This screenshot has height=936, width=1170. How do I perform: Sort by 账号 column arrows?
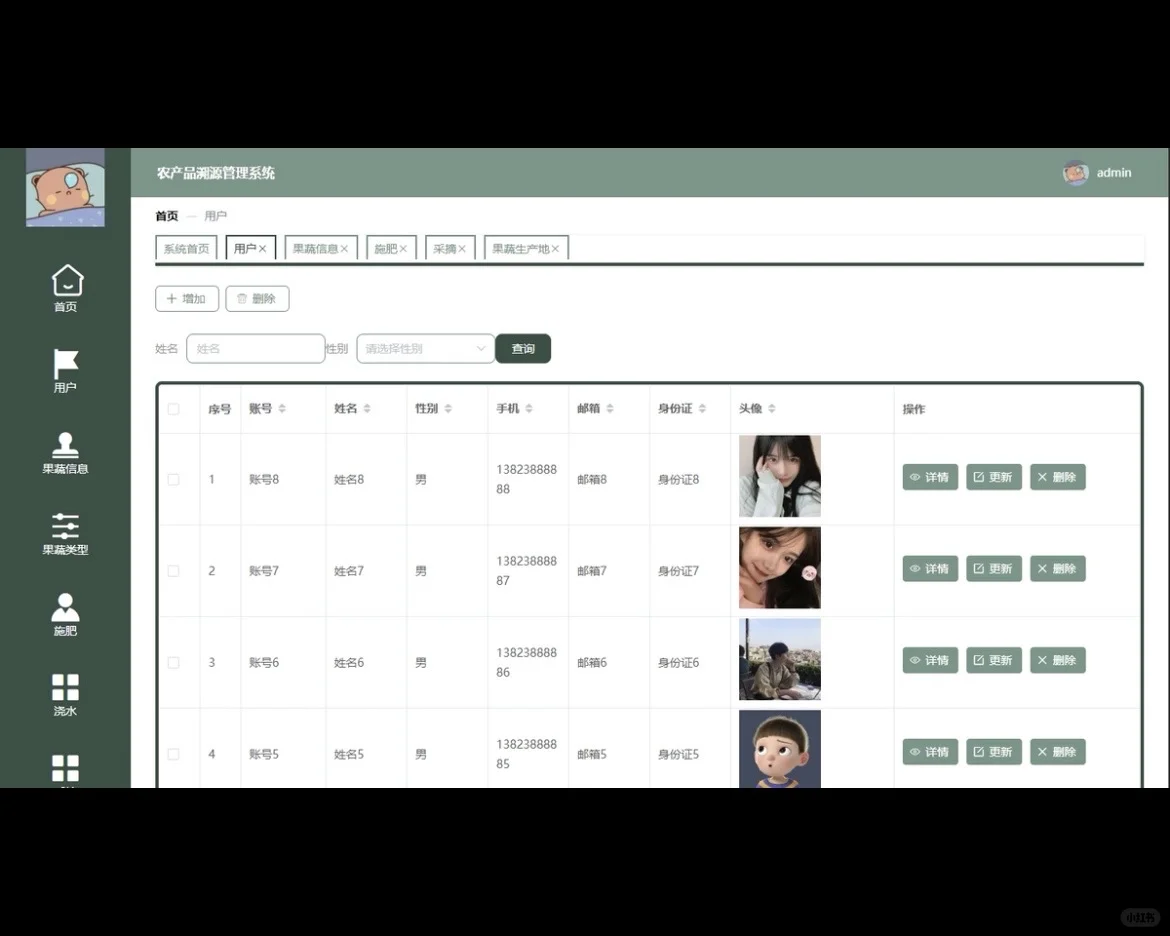282,408
